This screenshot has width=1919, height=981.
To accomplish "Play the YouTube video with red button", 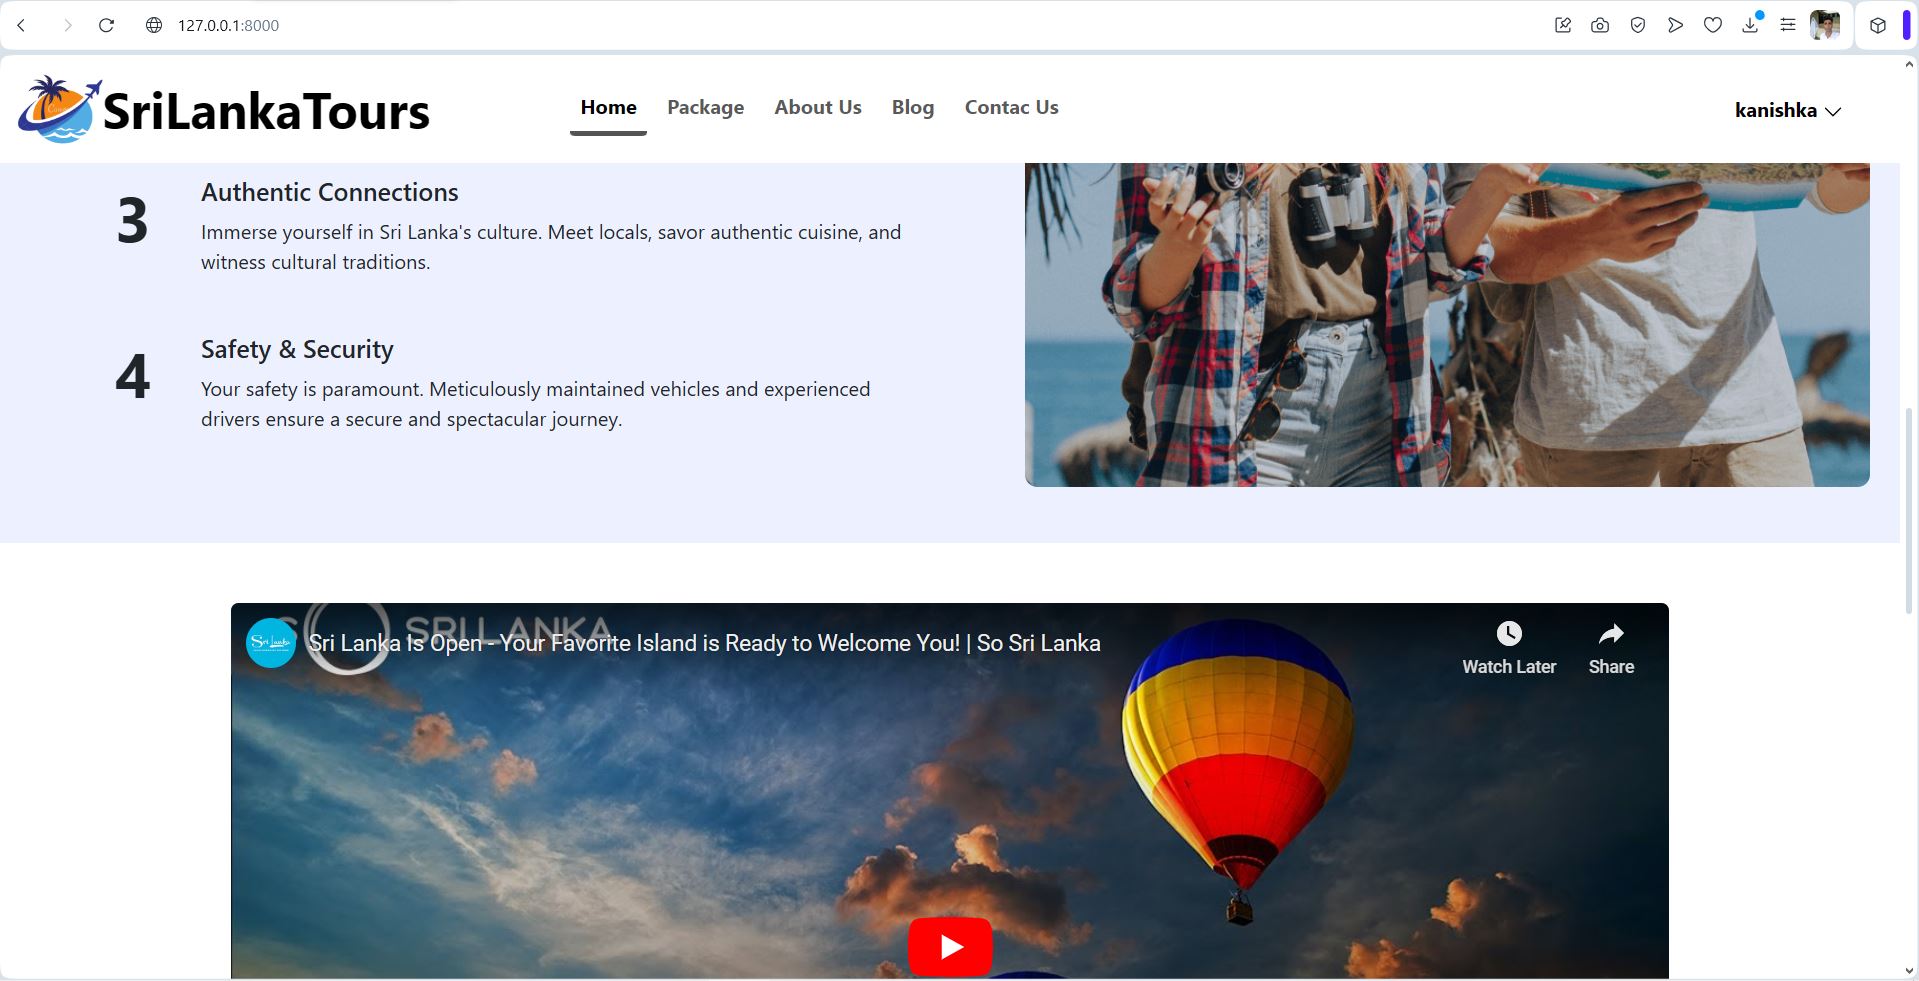I will pyautogui.click(x=950, y=946).
